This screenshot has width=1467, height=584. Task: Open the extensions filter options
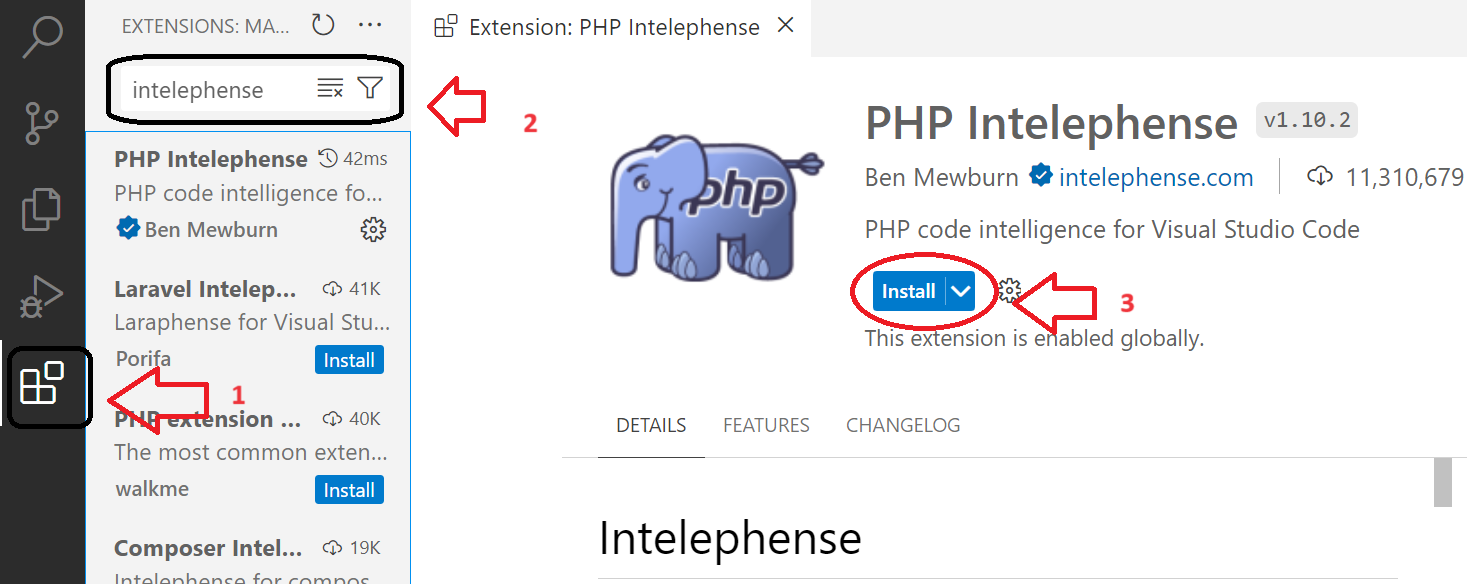click(x=370, y=89)
